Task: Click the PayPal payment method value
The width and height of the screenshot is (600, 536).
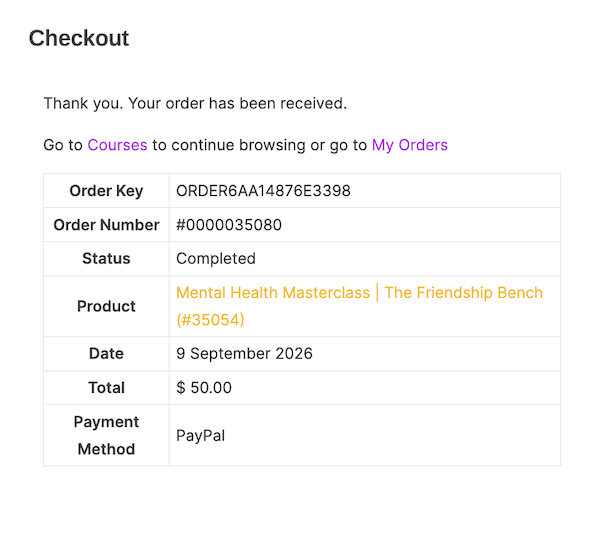Action: [201, 436]
